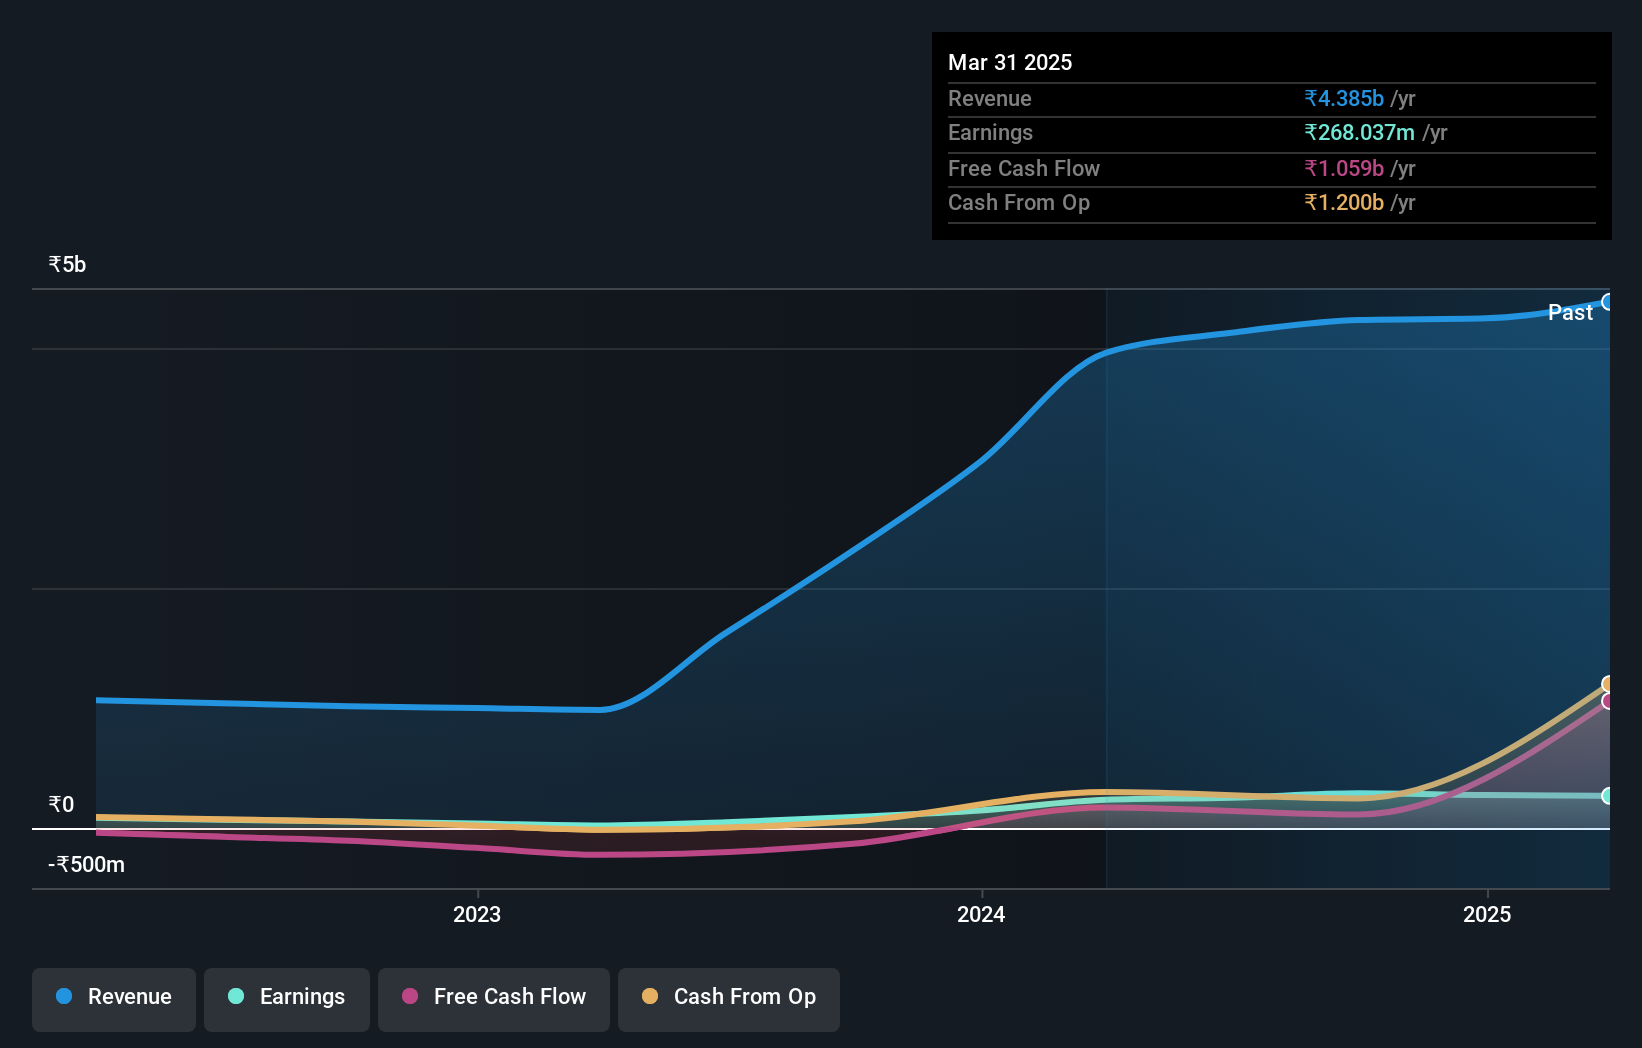The height and width of the screenshot is (1048, 1642).
Task: Click the Mar 31 2025 tooltip date
Action: pos(1010,62)
